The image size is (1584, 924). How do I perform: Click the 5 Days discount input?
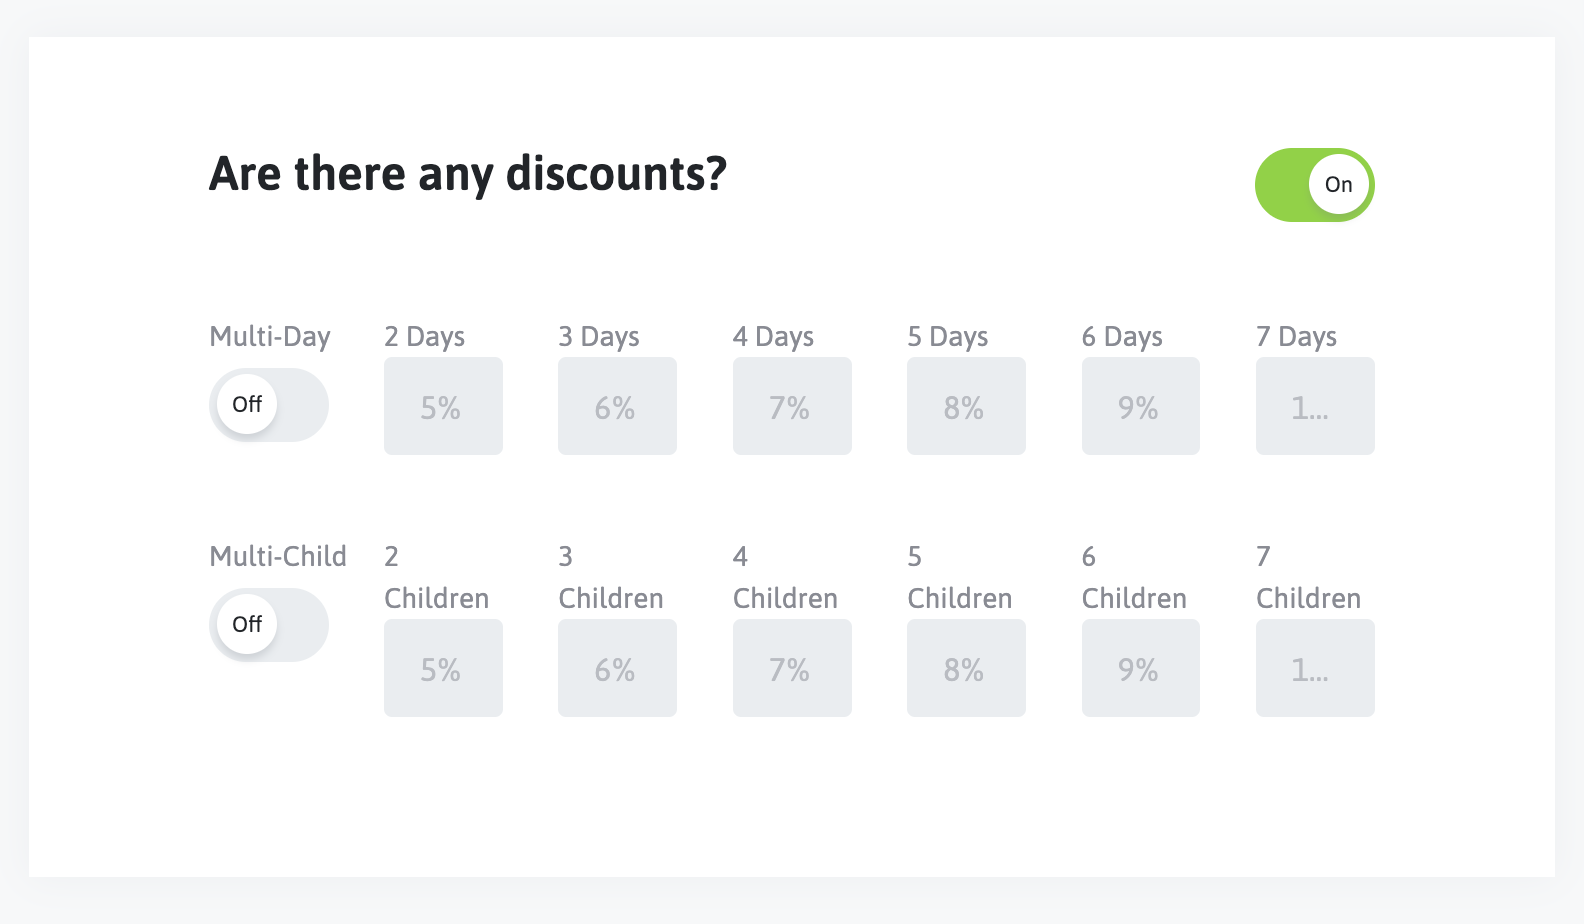966,406
